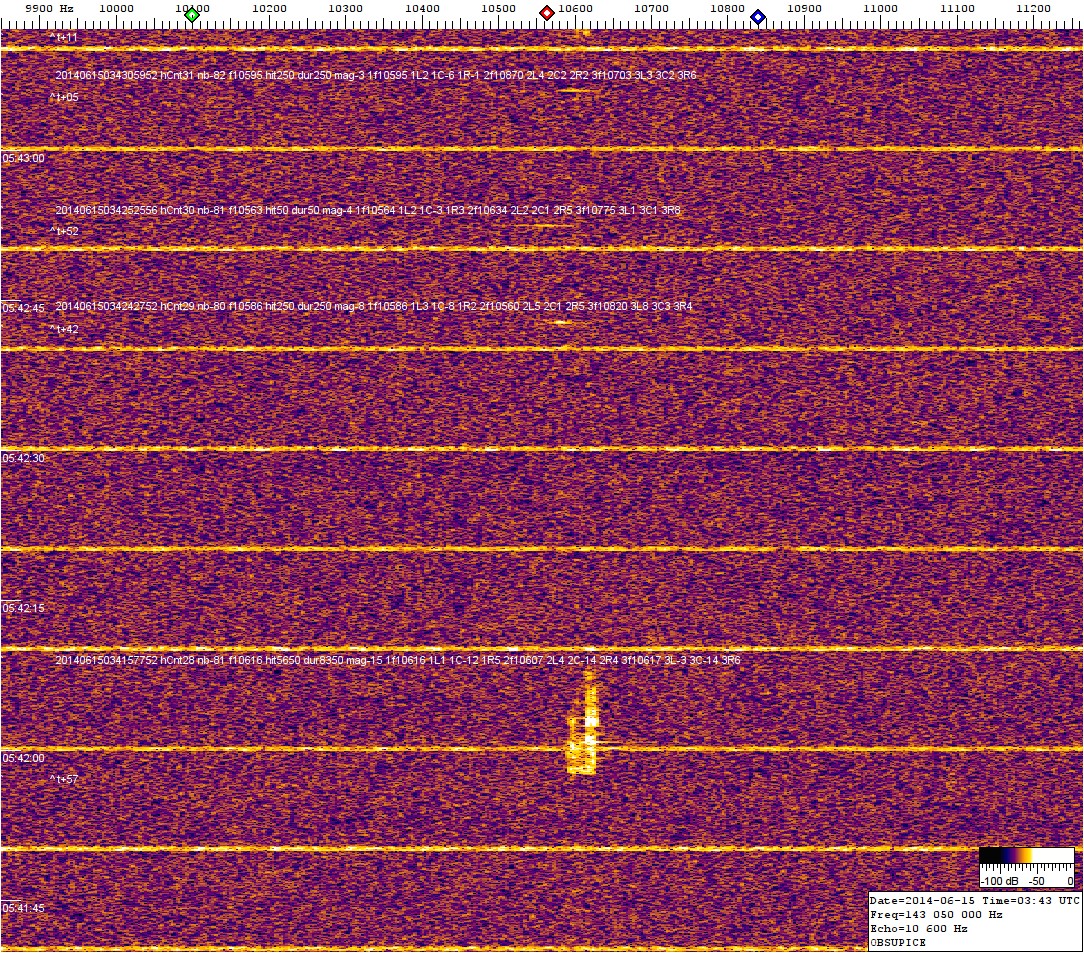Click the 05:42:45 time label
Viewport: 1084px width, 953px height.
tap(23, 308)
